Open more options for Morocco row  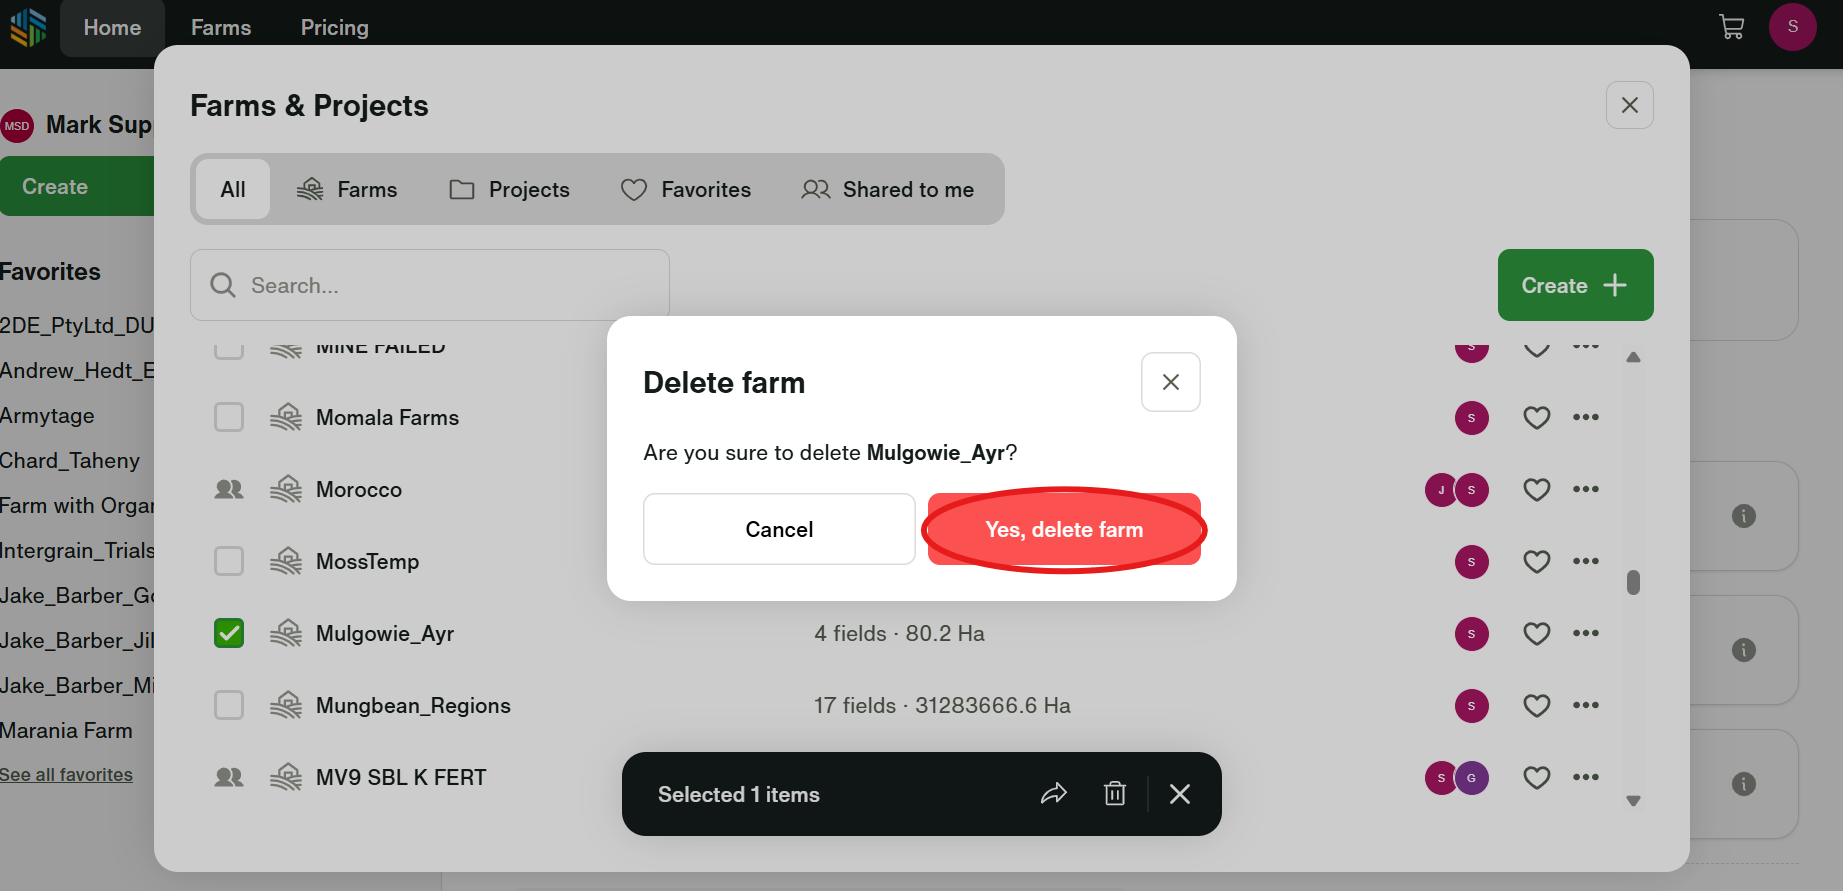point(1586,489)
